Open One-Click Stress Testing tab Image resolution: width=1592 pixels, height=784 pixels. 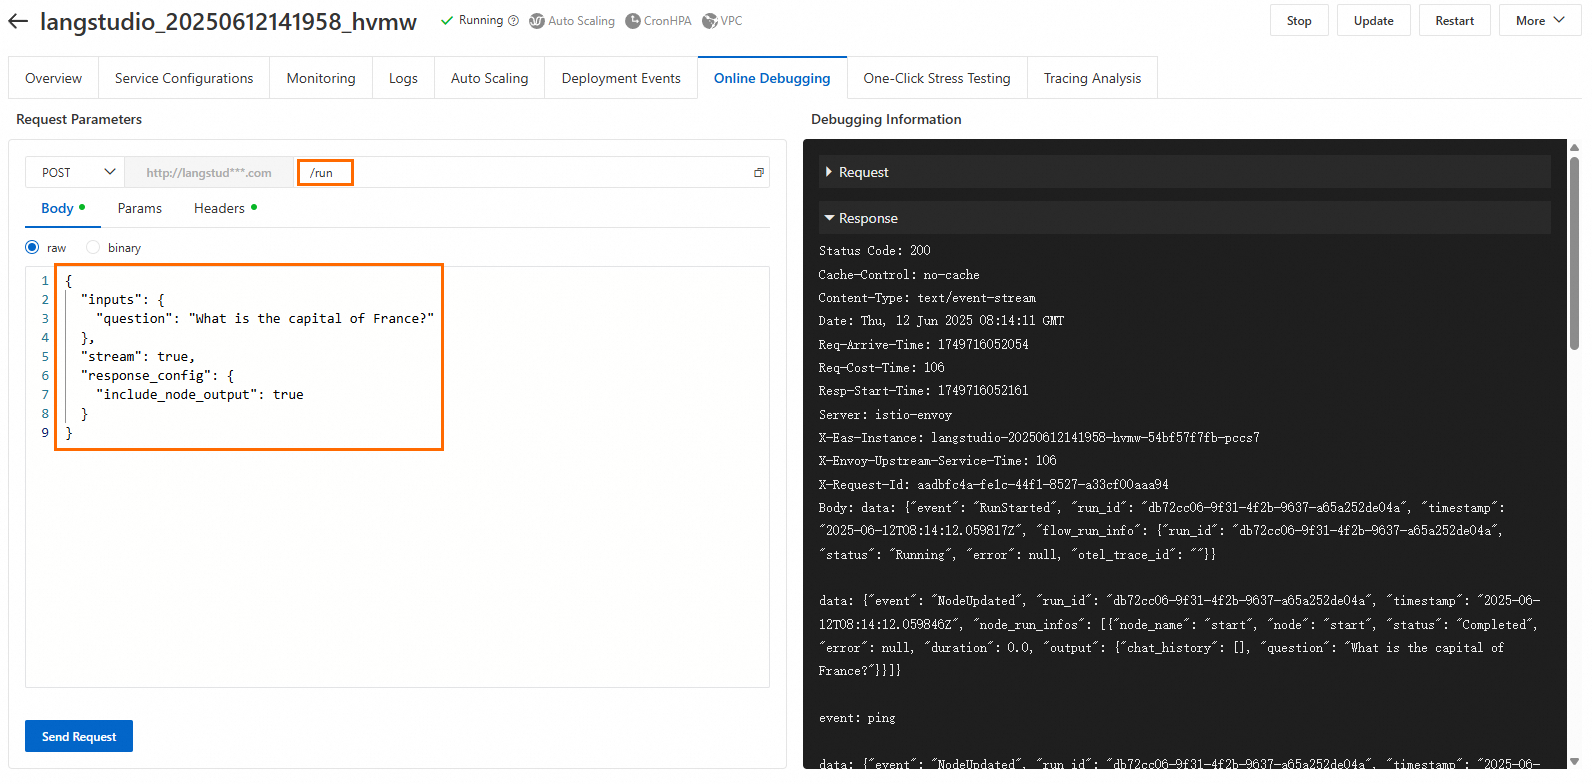click(x=937, y=78)
